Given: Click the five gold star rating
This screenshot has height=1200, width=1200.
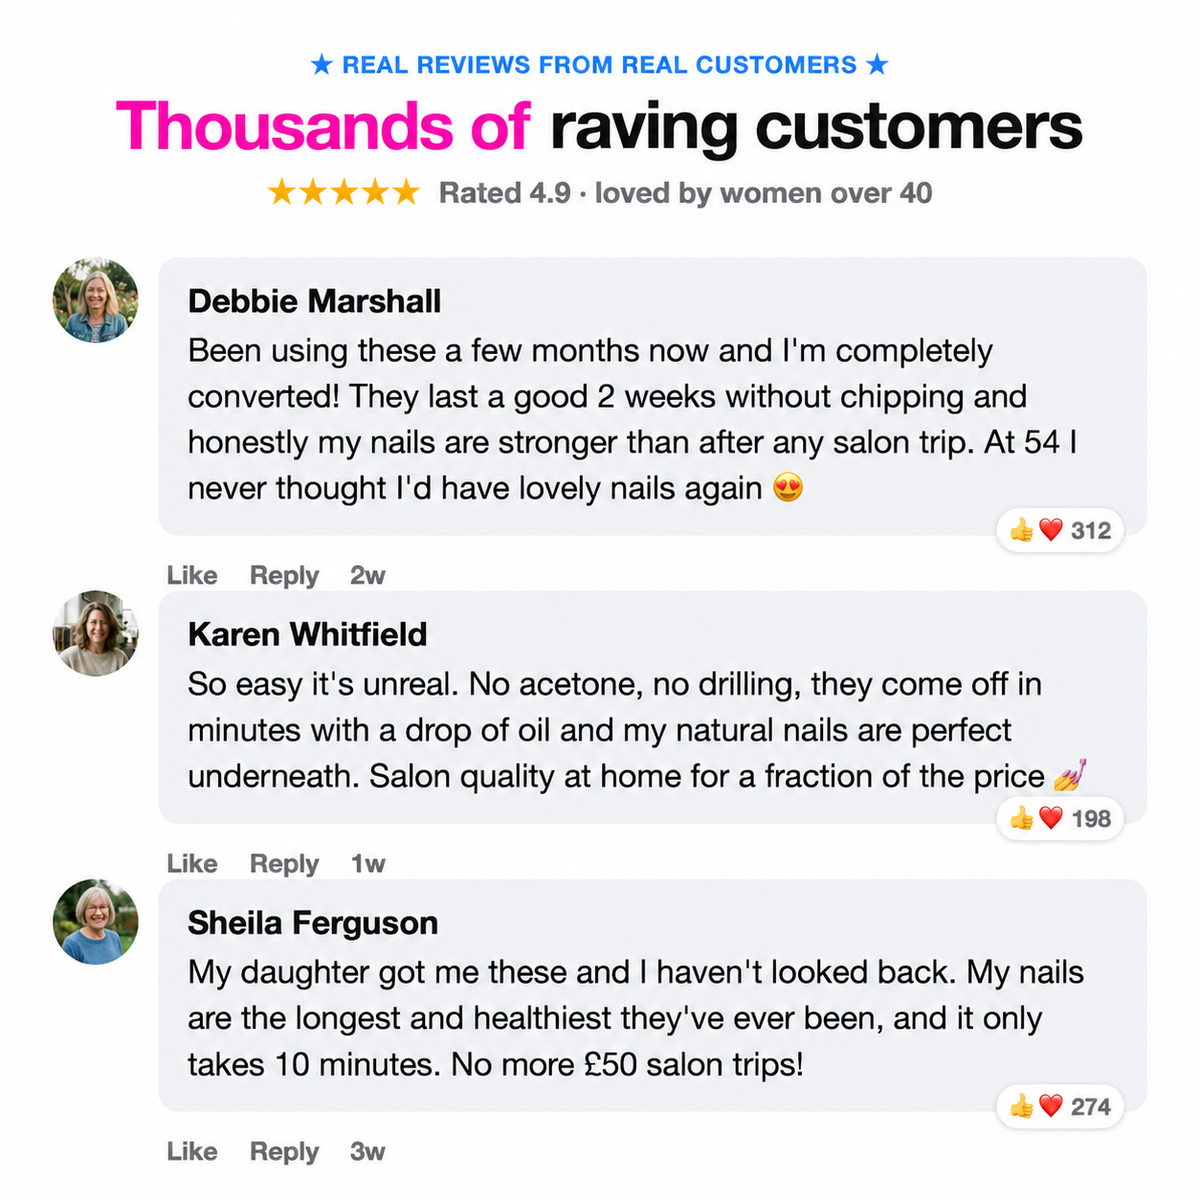Looking at the screenshot, I should pos(343,192).
